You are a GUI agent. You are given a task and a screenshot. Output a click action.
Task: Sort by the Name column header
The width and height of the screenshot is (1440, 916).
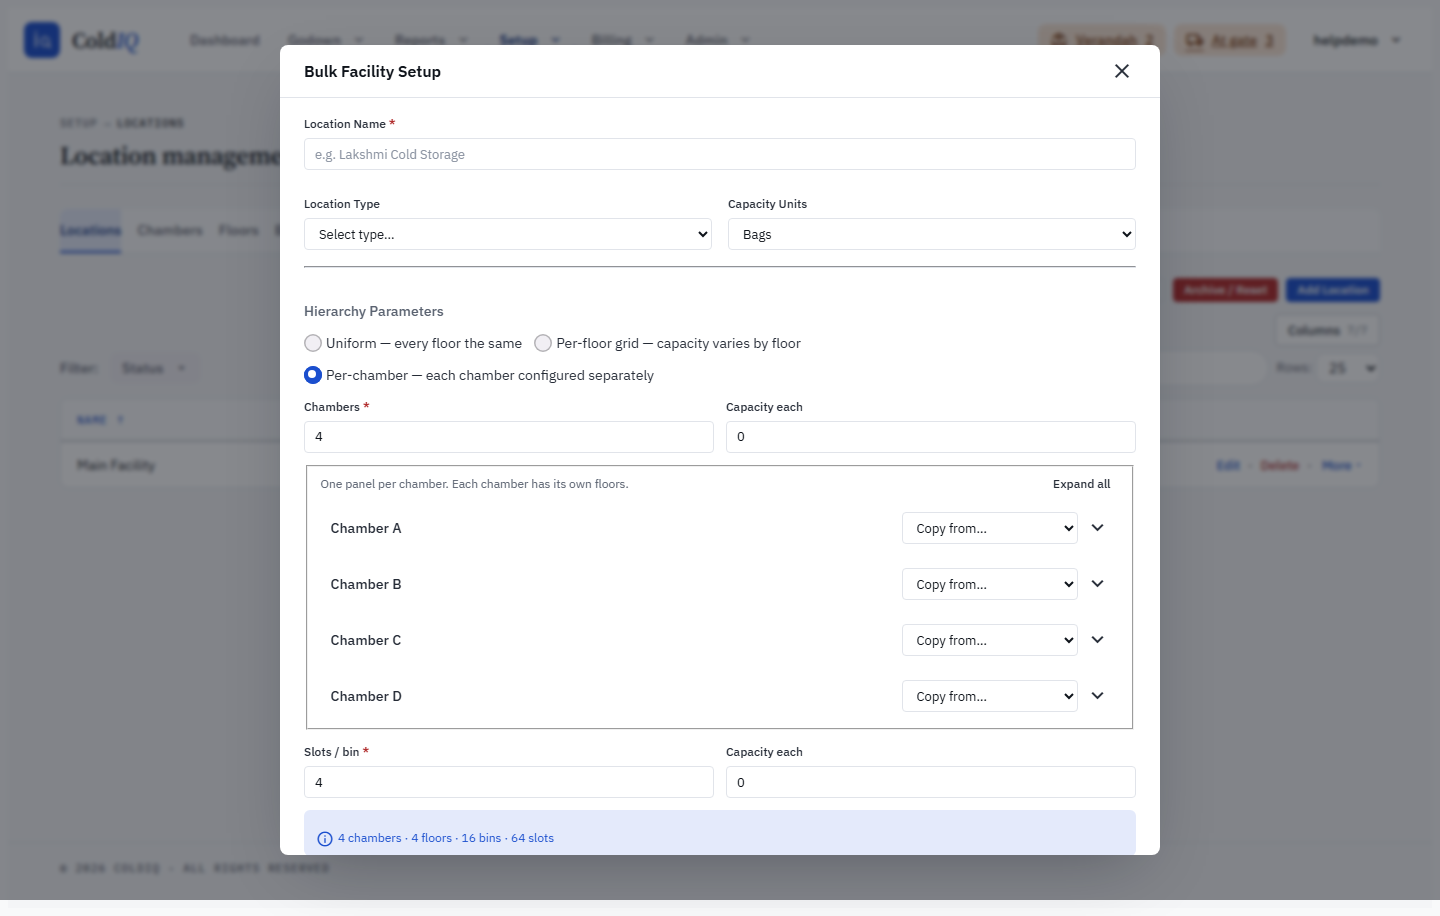point(99,420)
